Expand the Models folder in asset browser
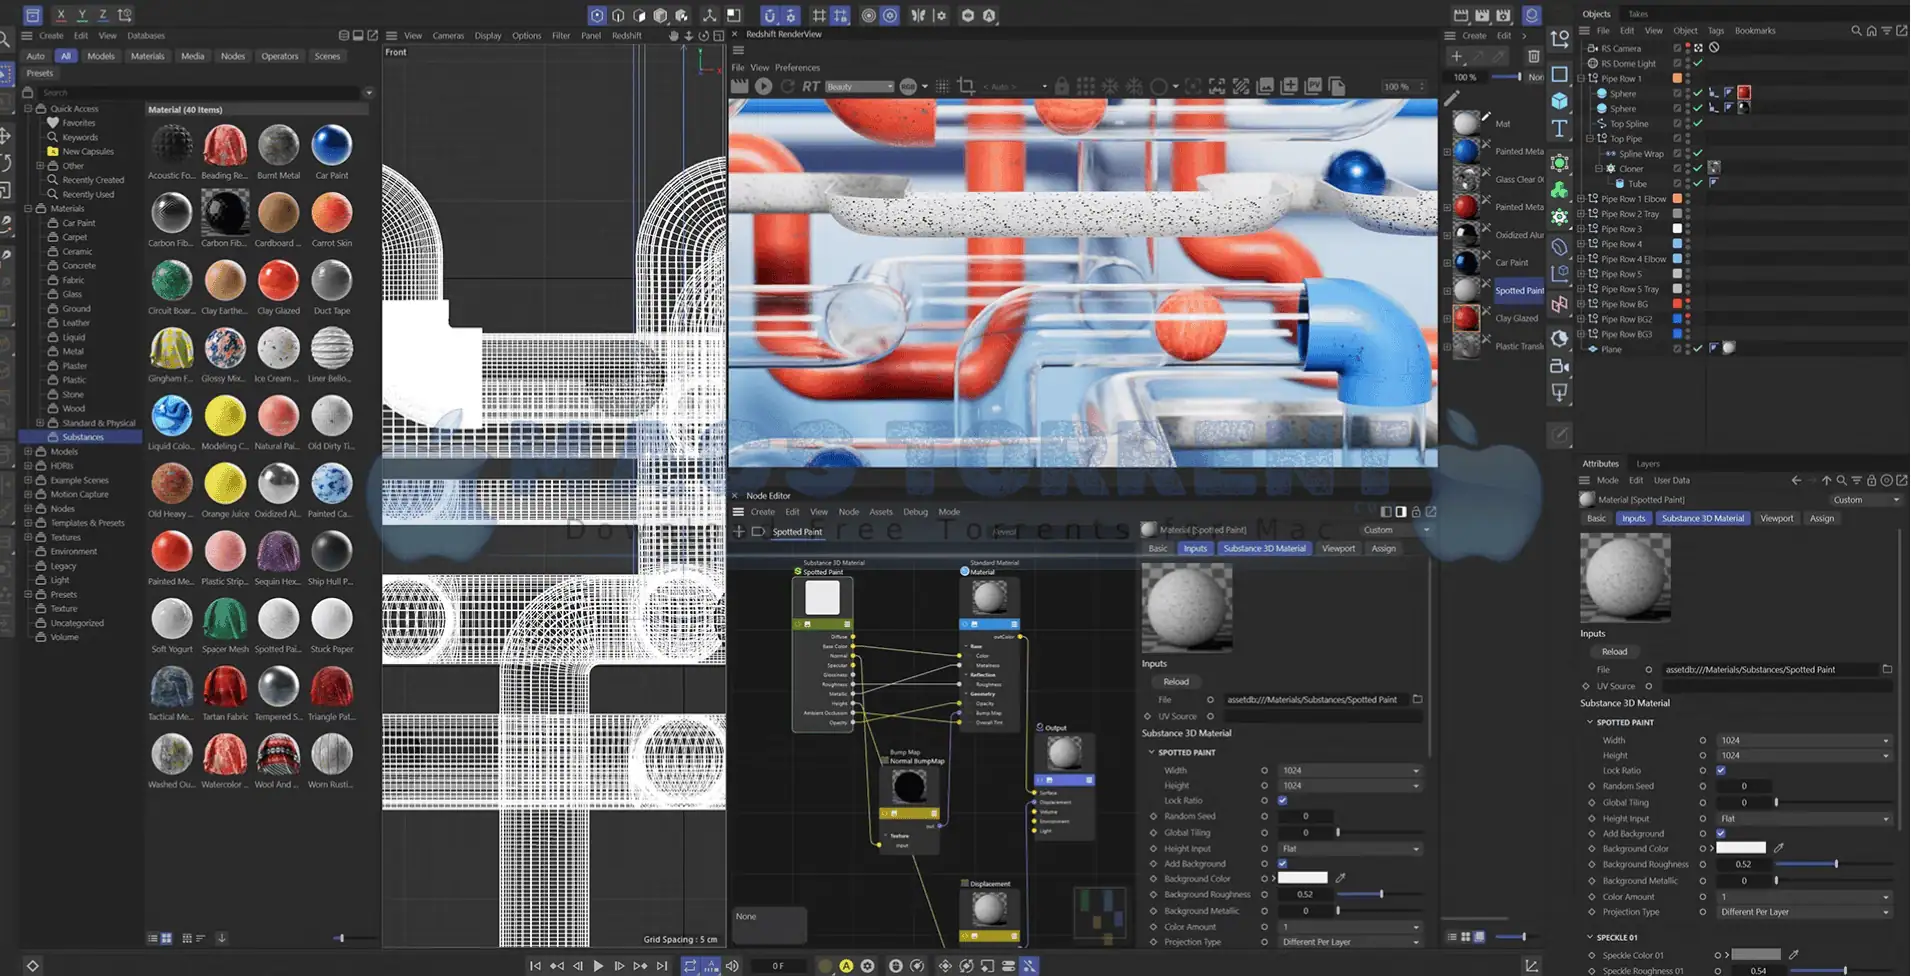This screenshot has height=976, width=1911. (x=28, y=451)
